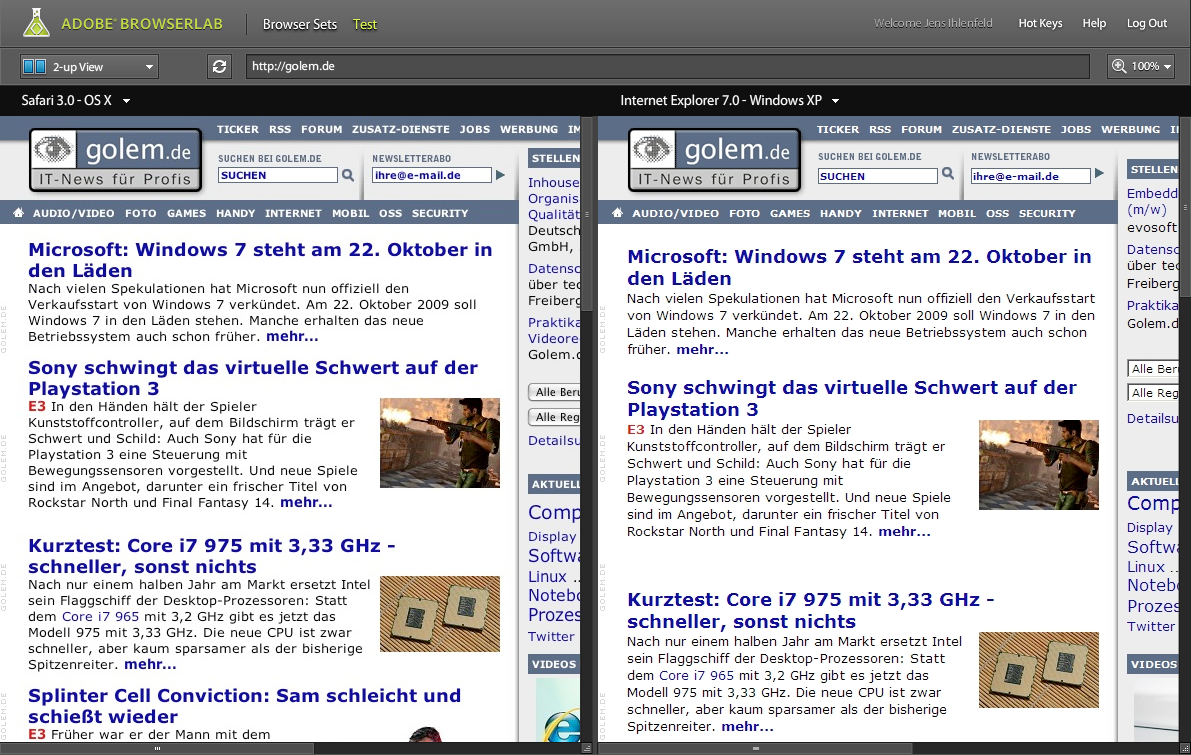Click SECURITY in Safari pane navigation
The width and height of the screenshot is (1191, 755).
[x=440, y=213]
